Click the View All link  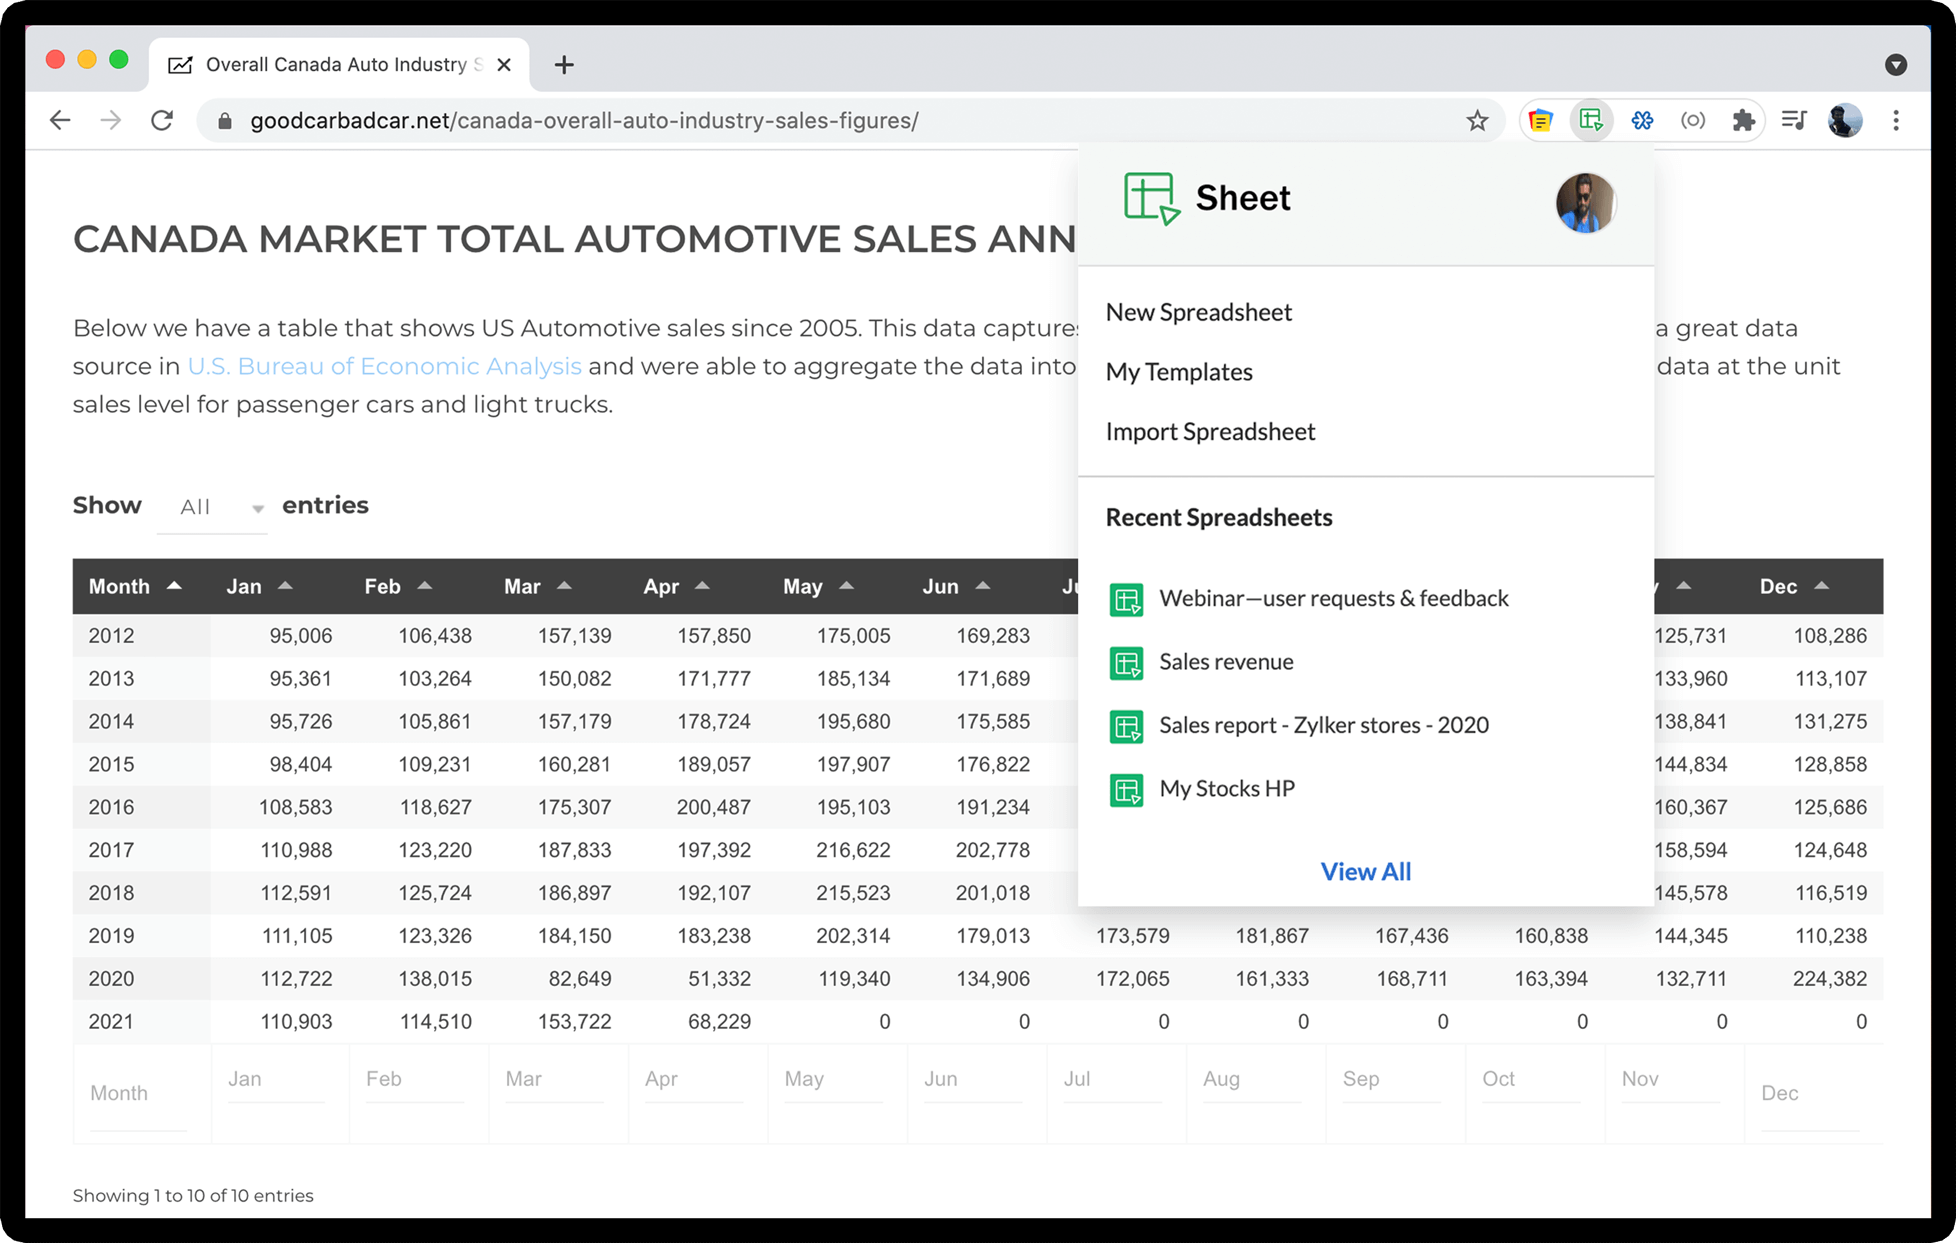click(x=1365, y=871)
